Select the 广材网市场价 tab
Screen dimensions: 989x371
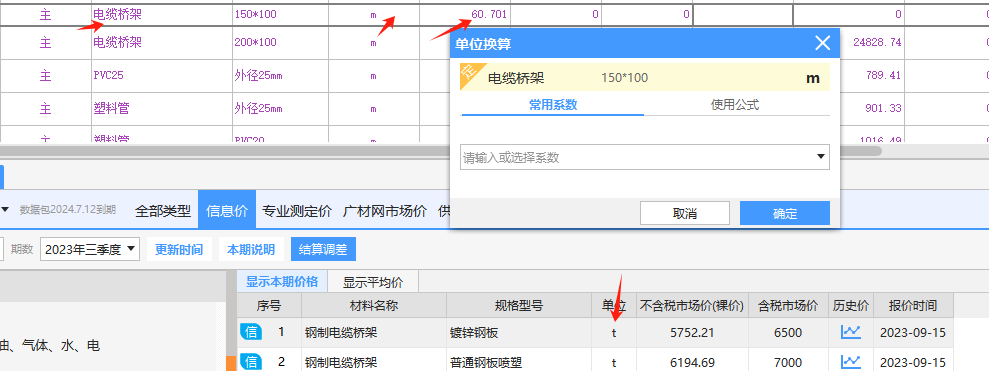[385, 211]
